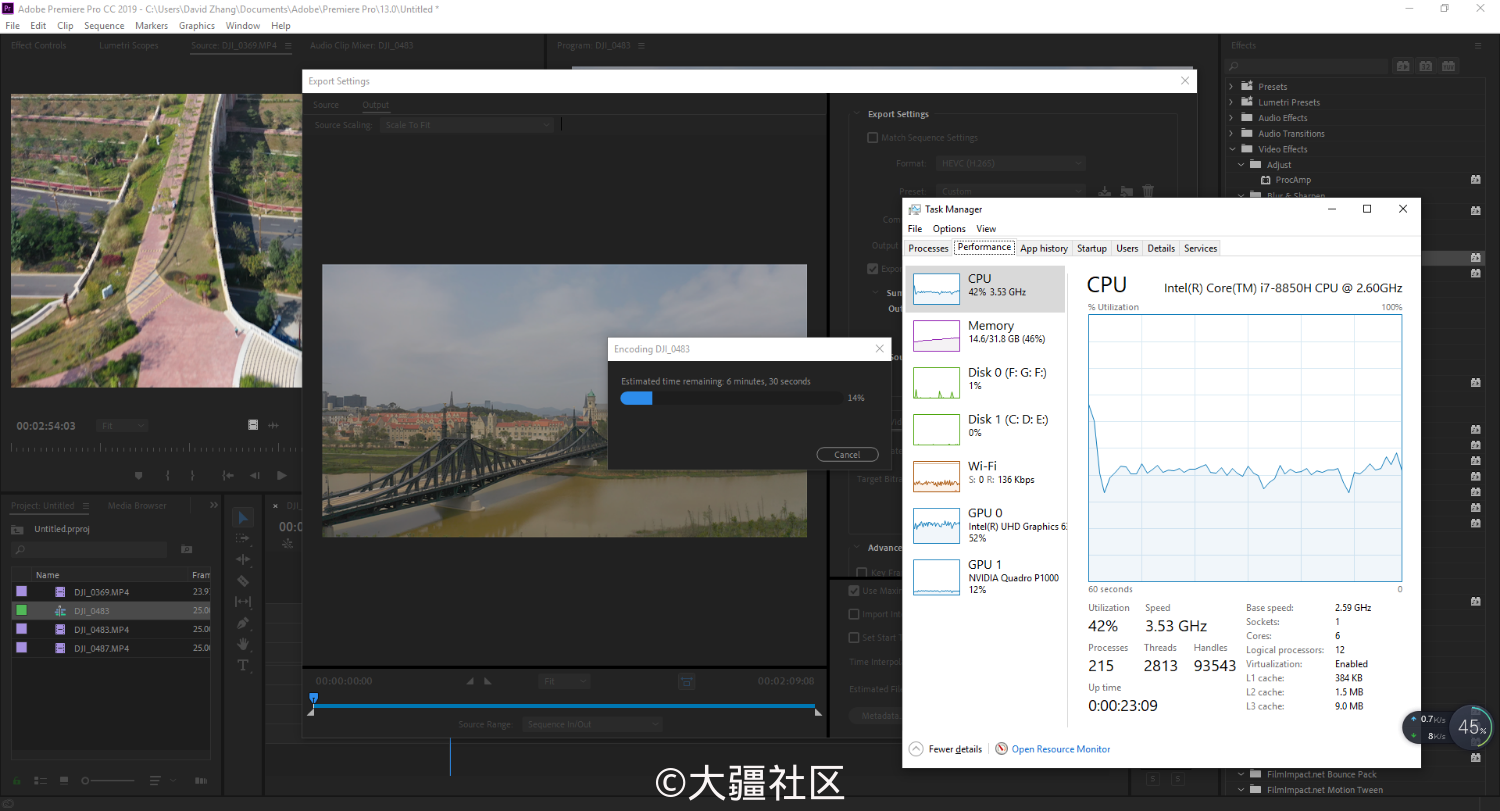
Task: Click blue playhead marker on export timeline
Action: click(313, 698)
